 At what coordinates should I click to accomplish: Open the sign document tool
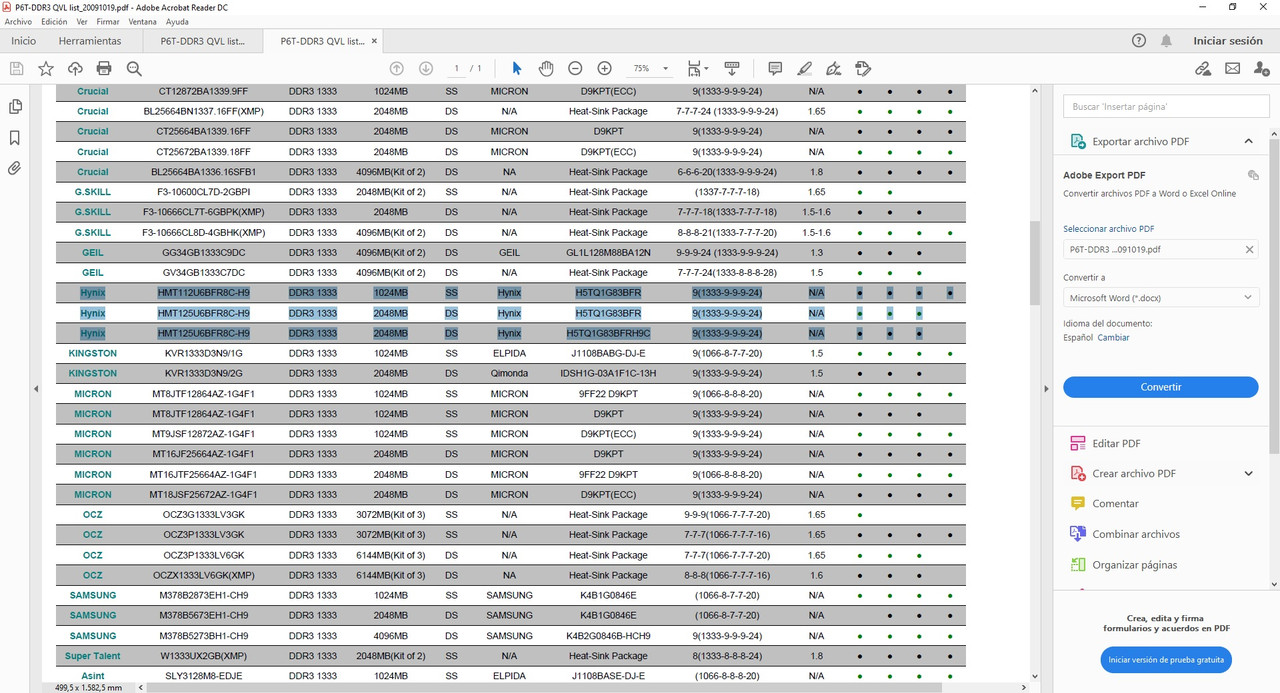(834, 68)
